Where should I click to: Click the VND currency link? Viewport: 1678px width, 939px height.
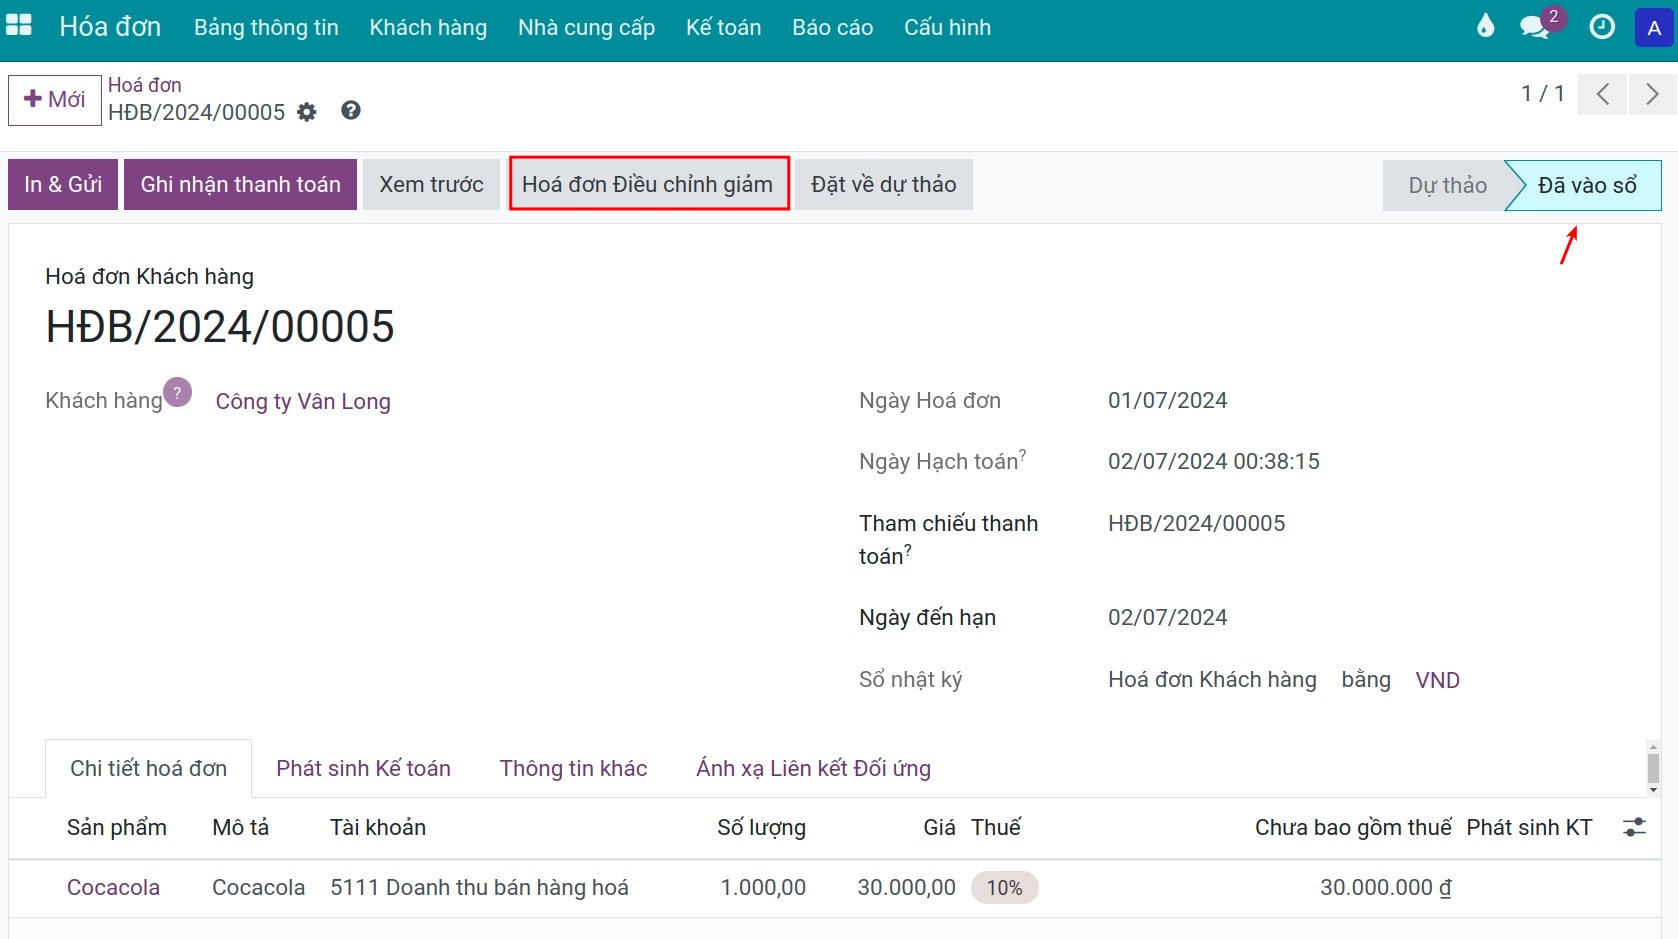[1437, 680]
